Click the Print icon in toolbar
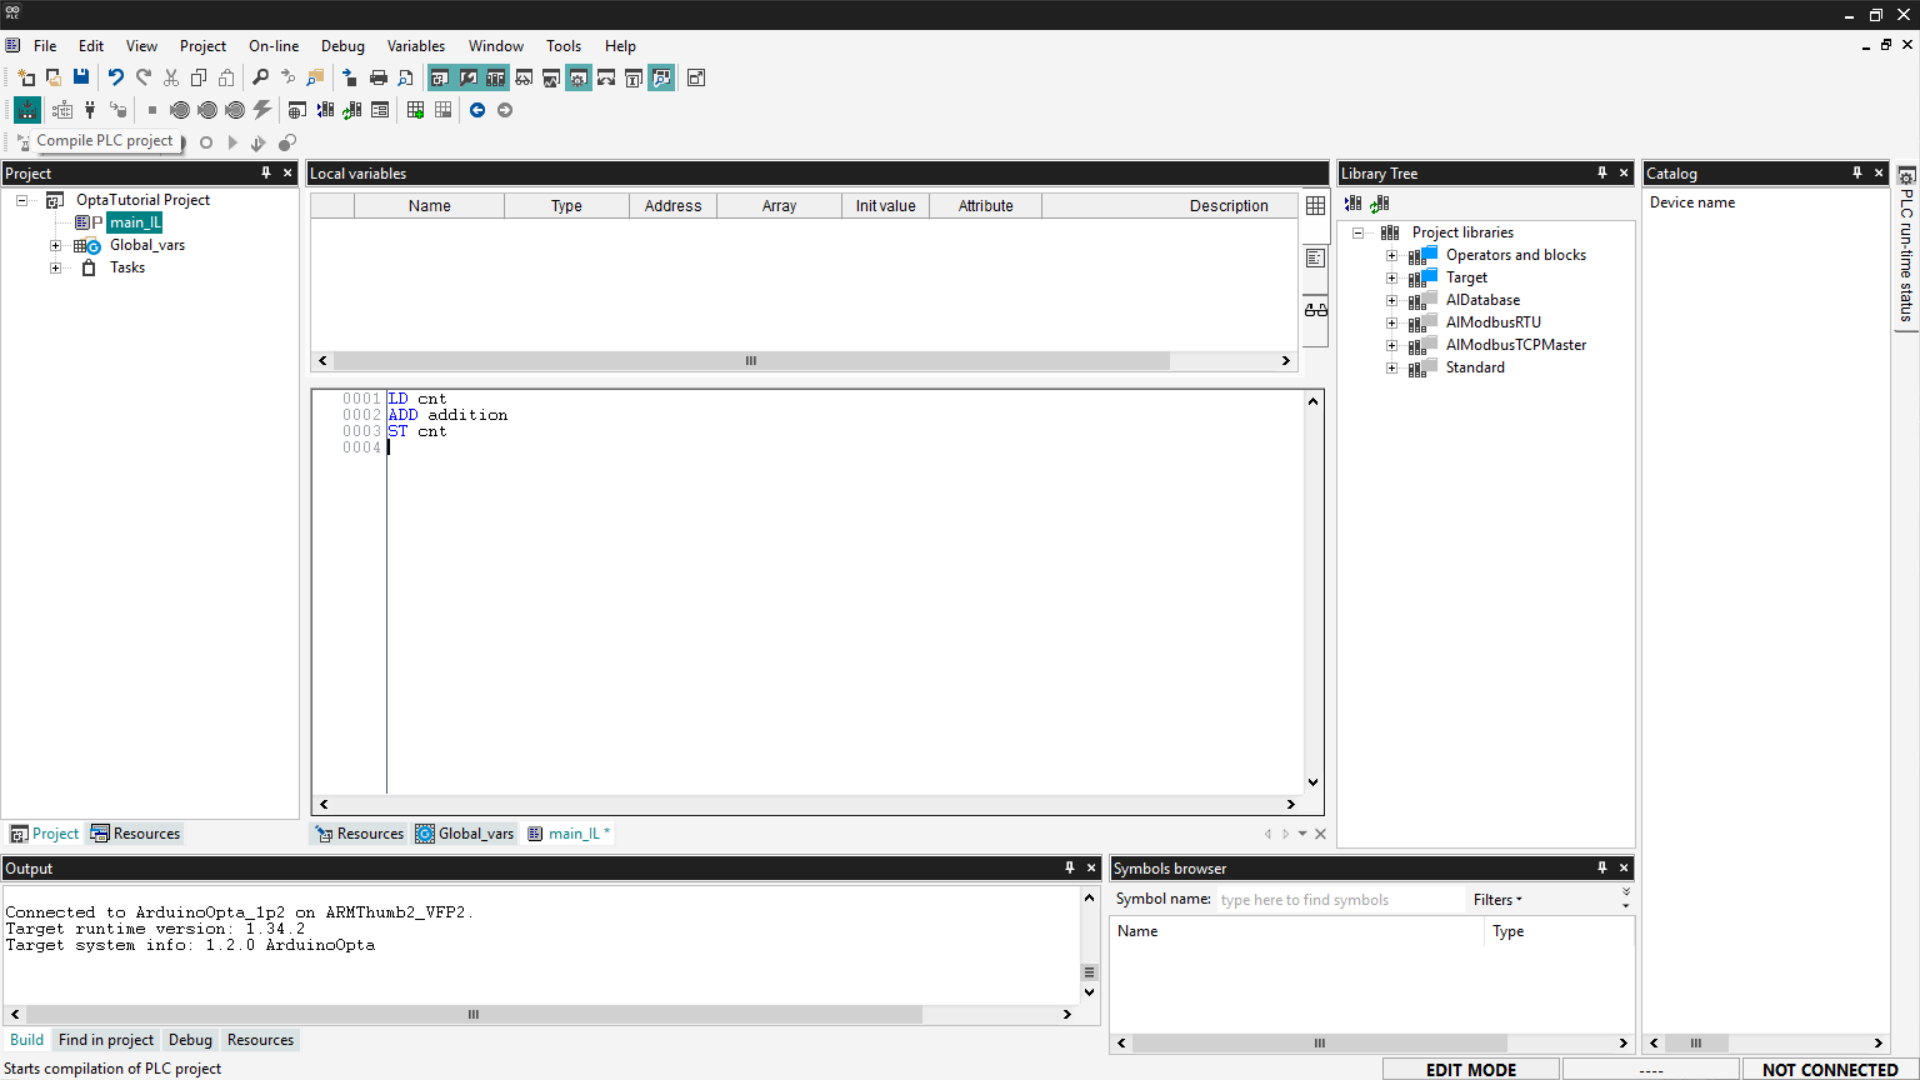This screenshot has height=1080, width=1920. pos(378,78)
